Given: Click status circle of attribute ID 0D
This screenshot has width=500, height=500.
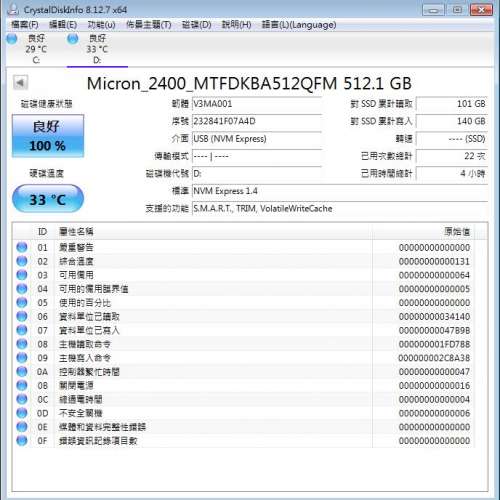Looking at the screenshot, I should coord(22,413).
